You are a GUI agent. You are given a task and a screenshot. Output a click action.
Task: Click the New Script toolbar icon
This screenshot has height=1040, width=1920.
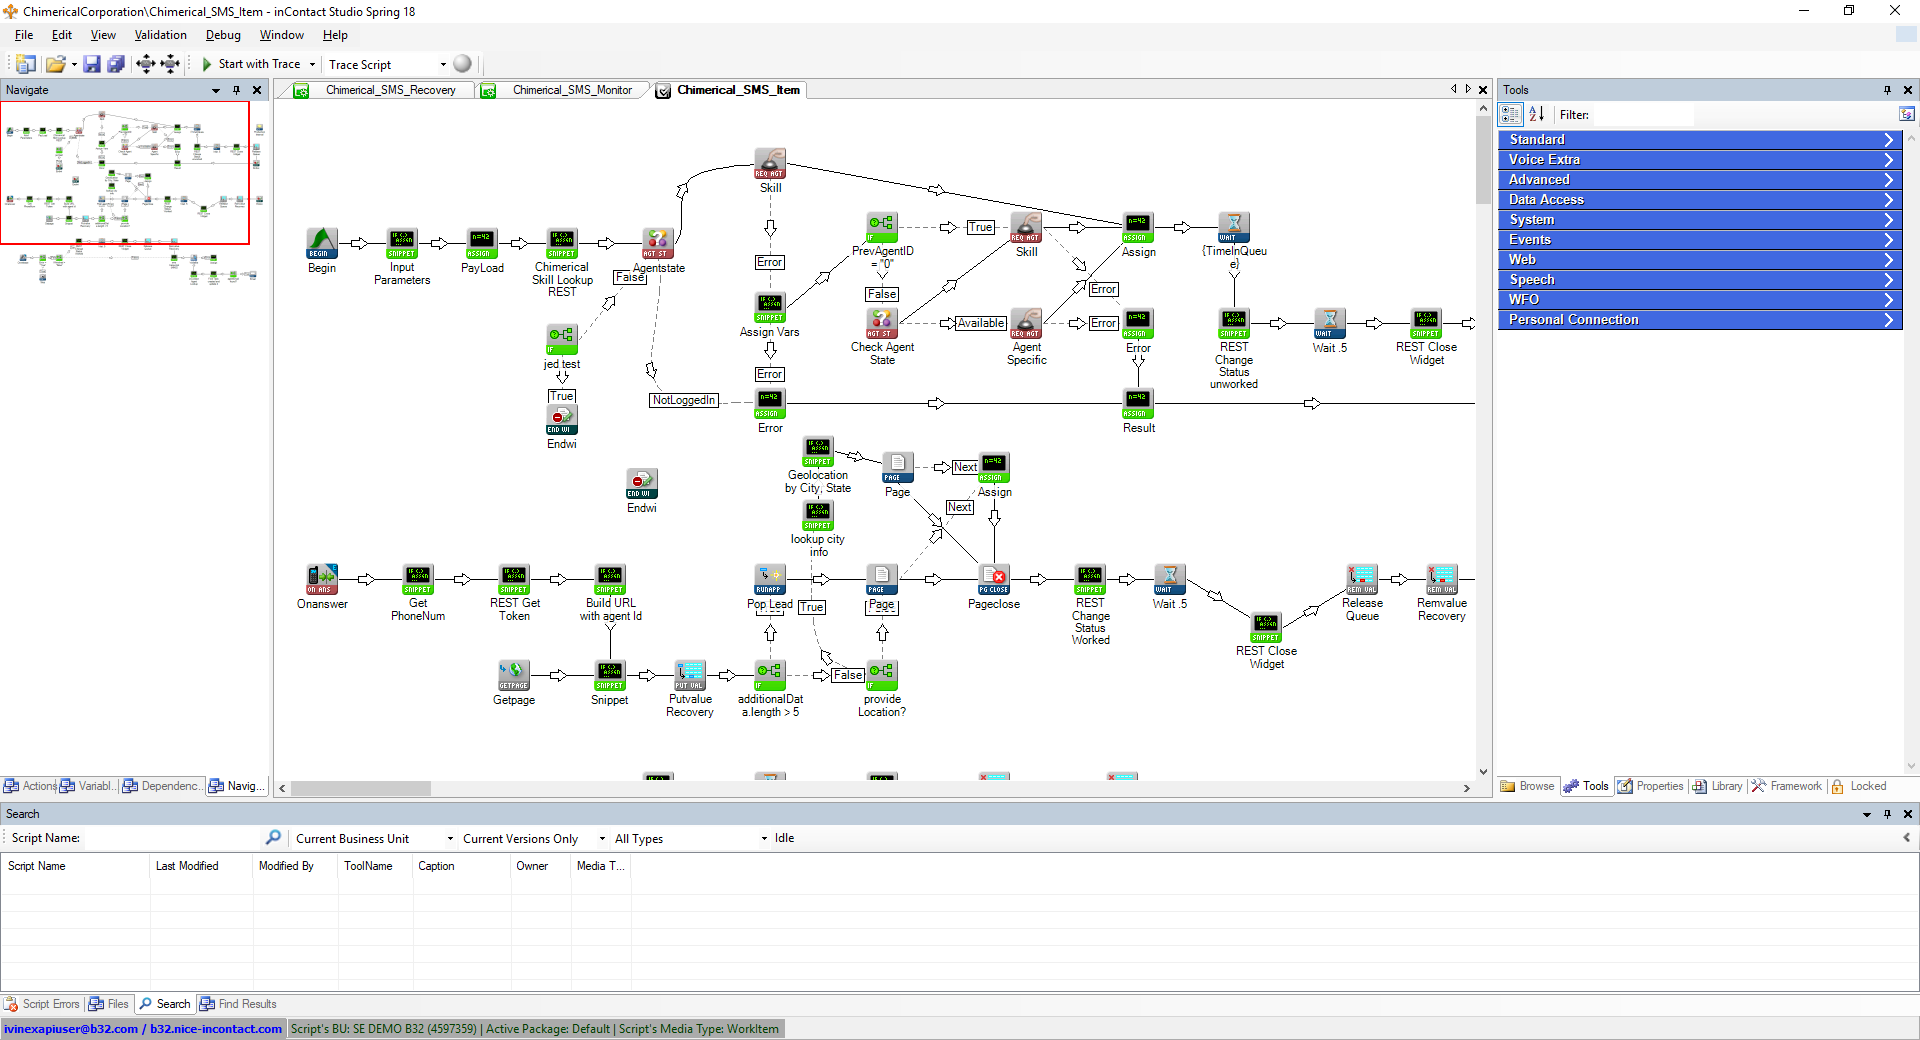coord(26,64)
